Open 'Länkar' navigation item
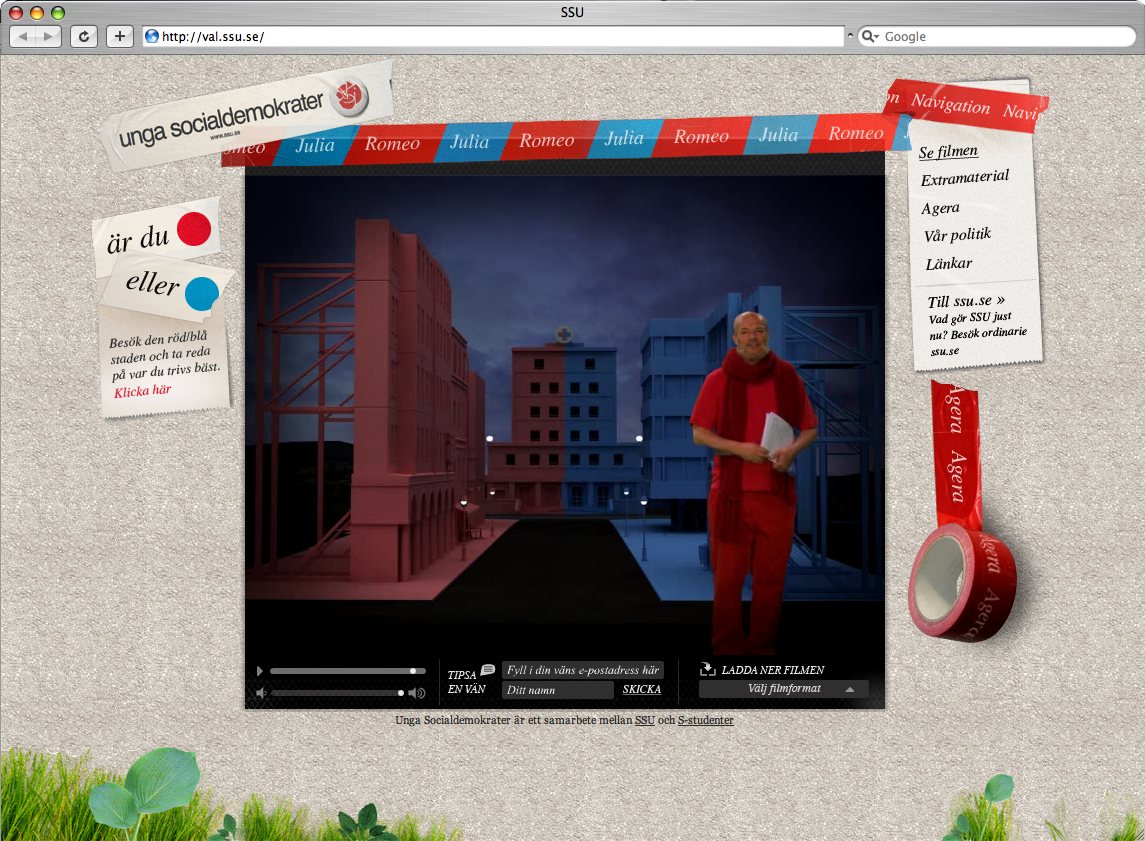 pyautogui.click(x=949, y=264)
